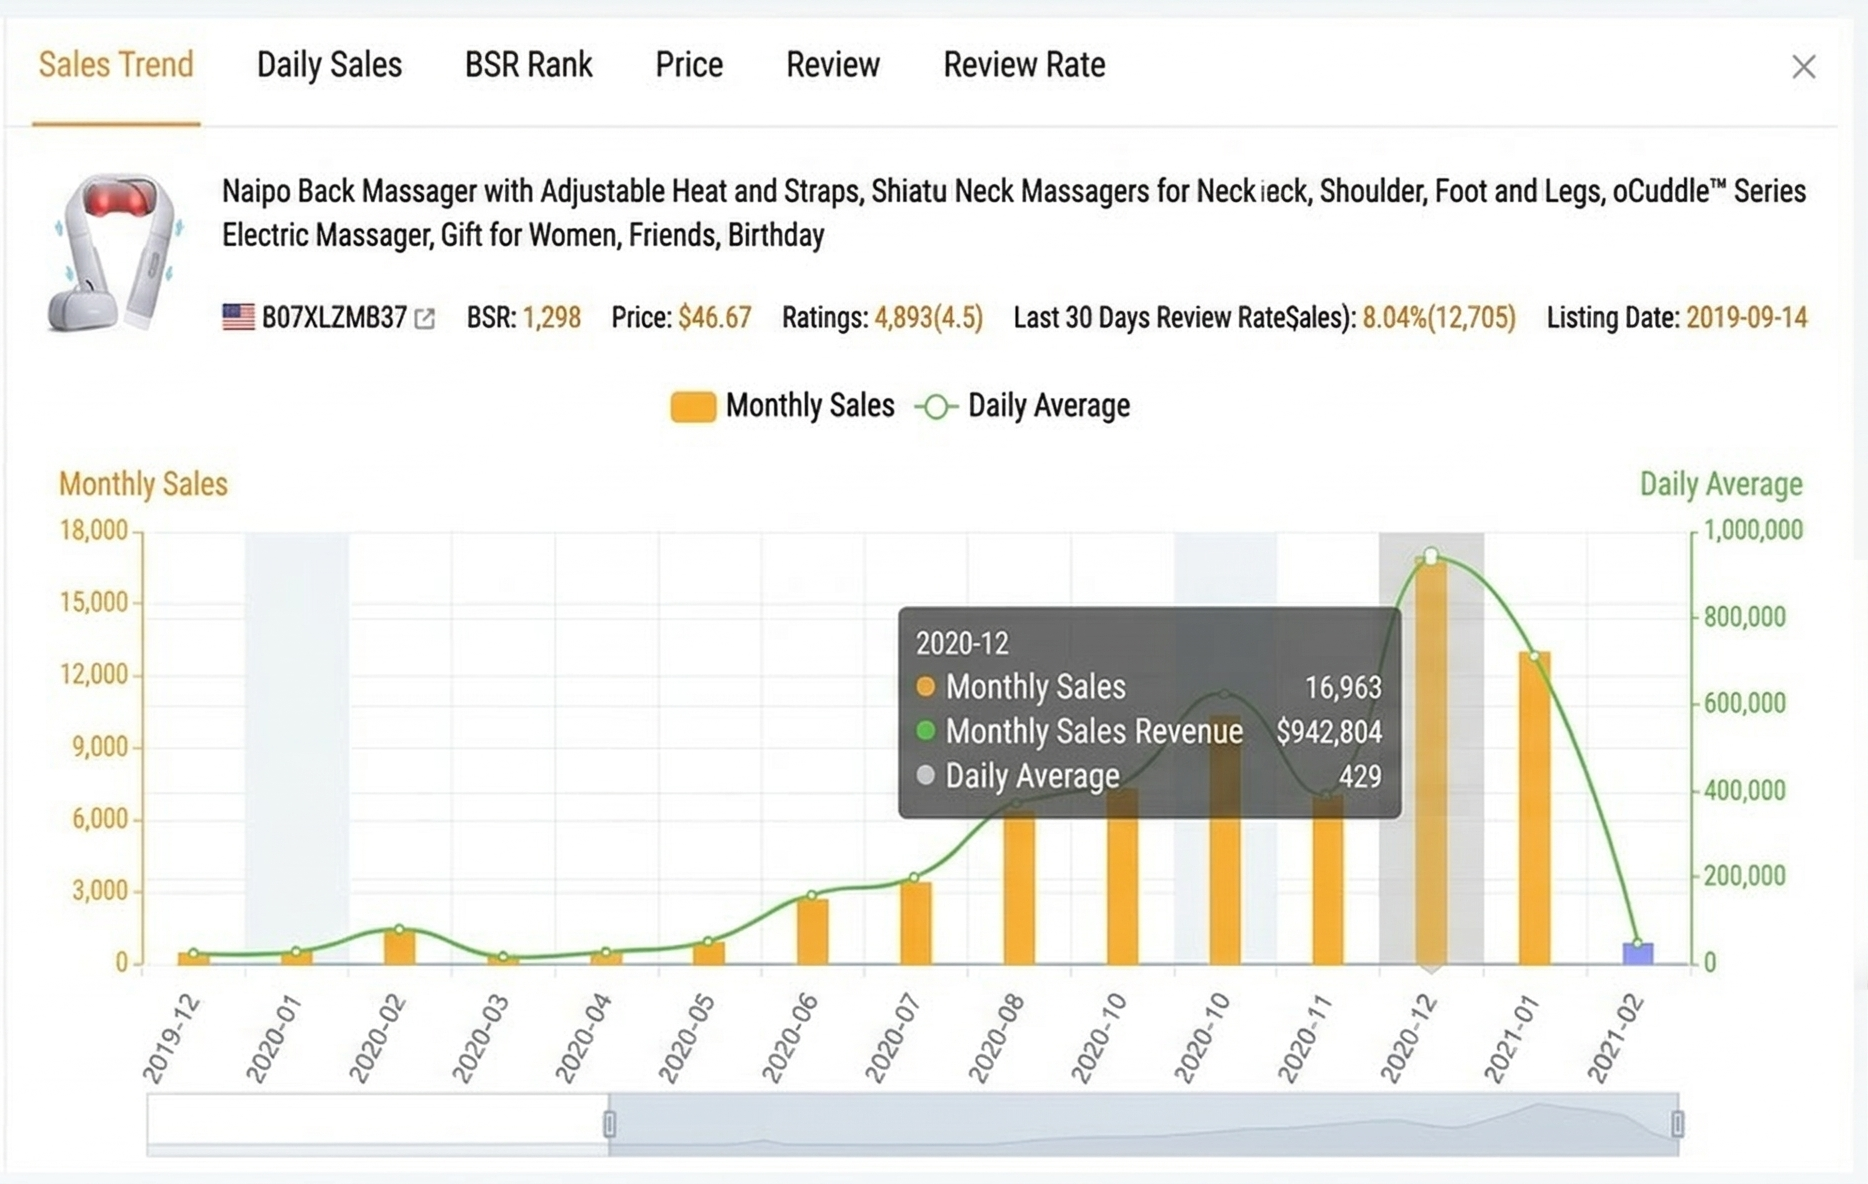Open ASIN link B07XLZMB37

pos(337,318)
